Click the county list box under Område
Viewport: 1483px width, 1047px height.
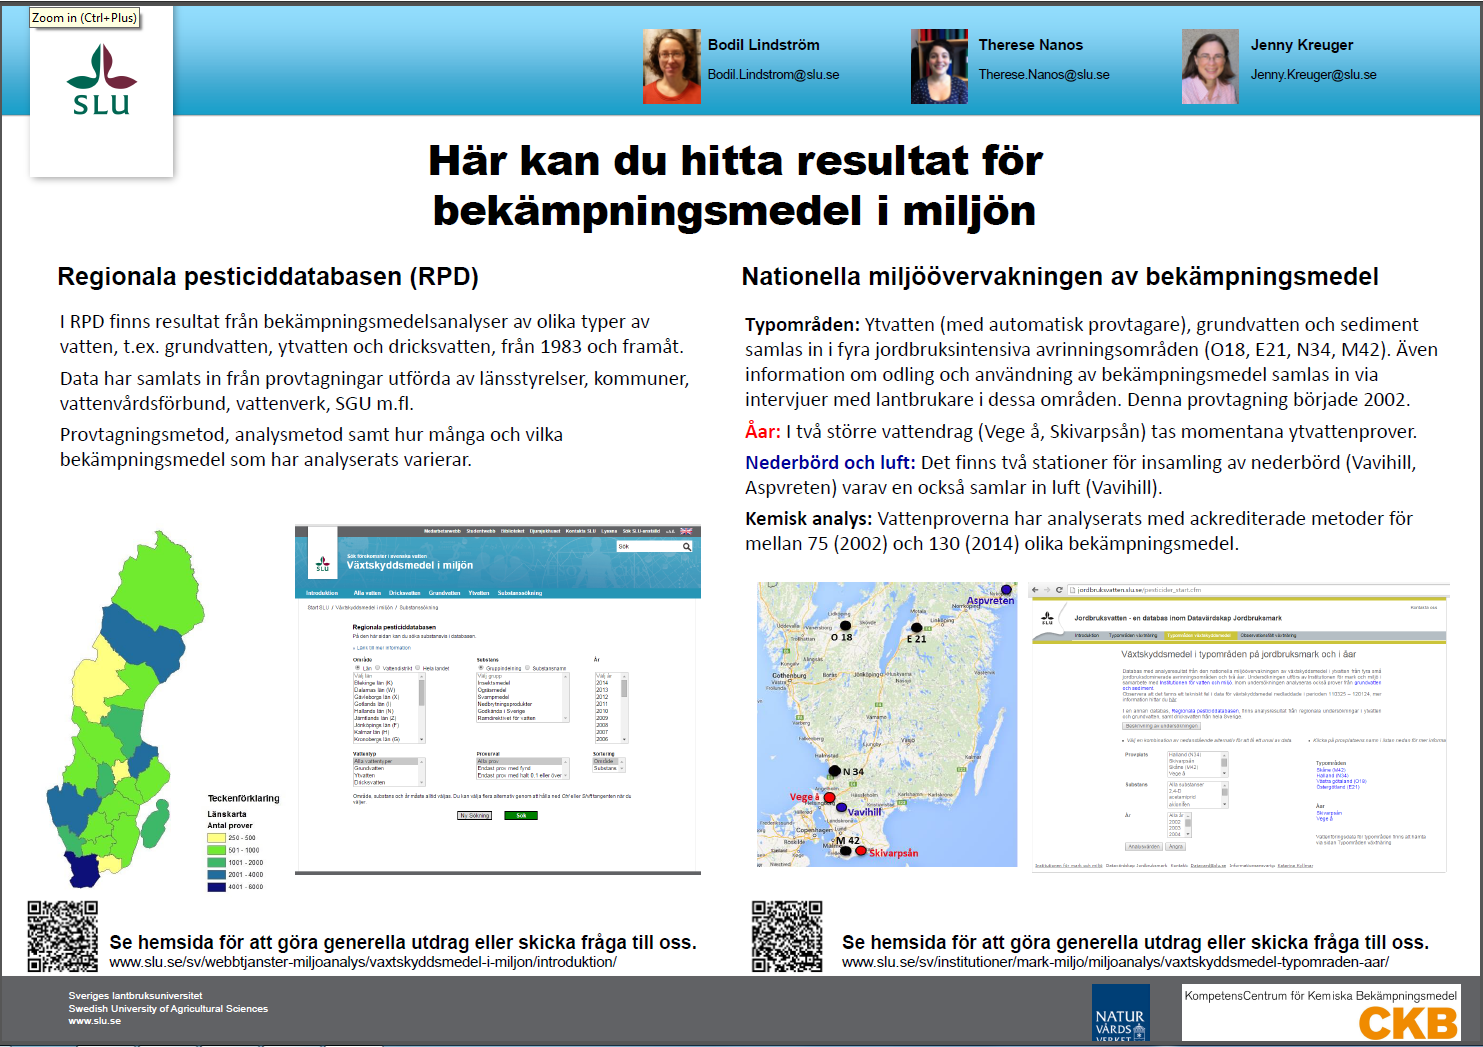(389, 708)
